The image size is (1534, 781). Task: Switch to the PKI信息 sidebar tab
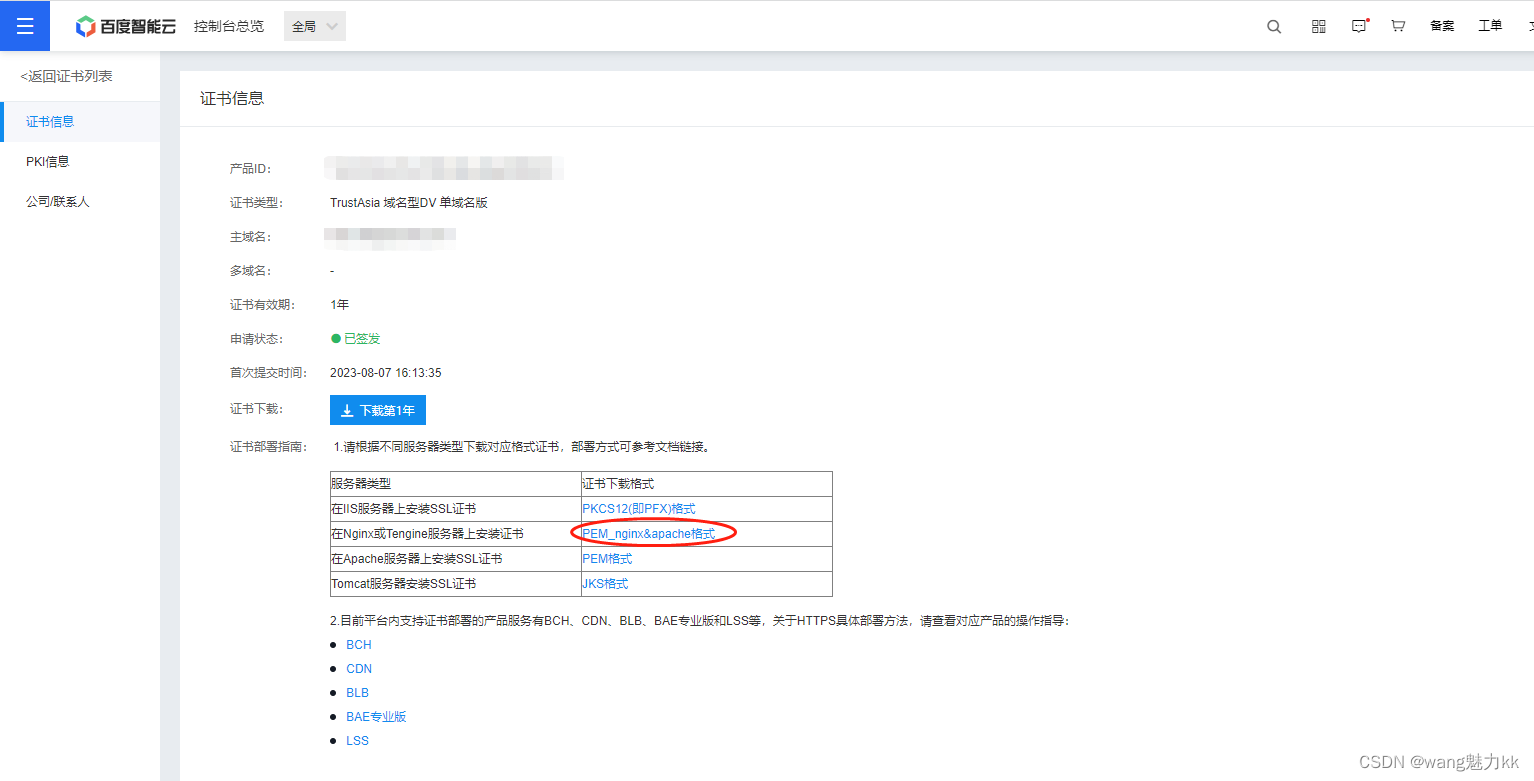48,161
